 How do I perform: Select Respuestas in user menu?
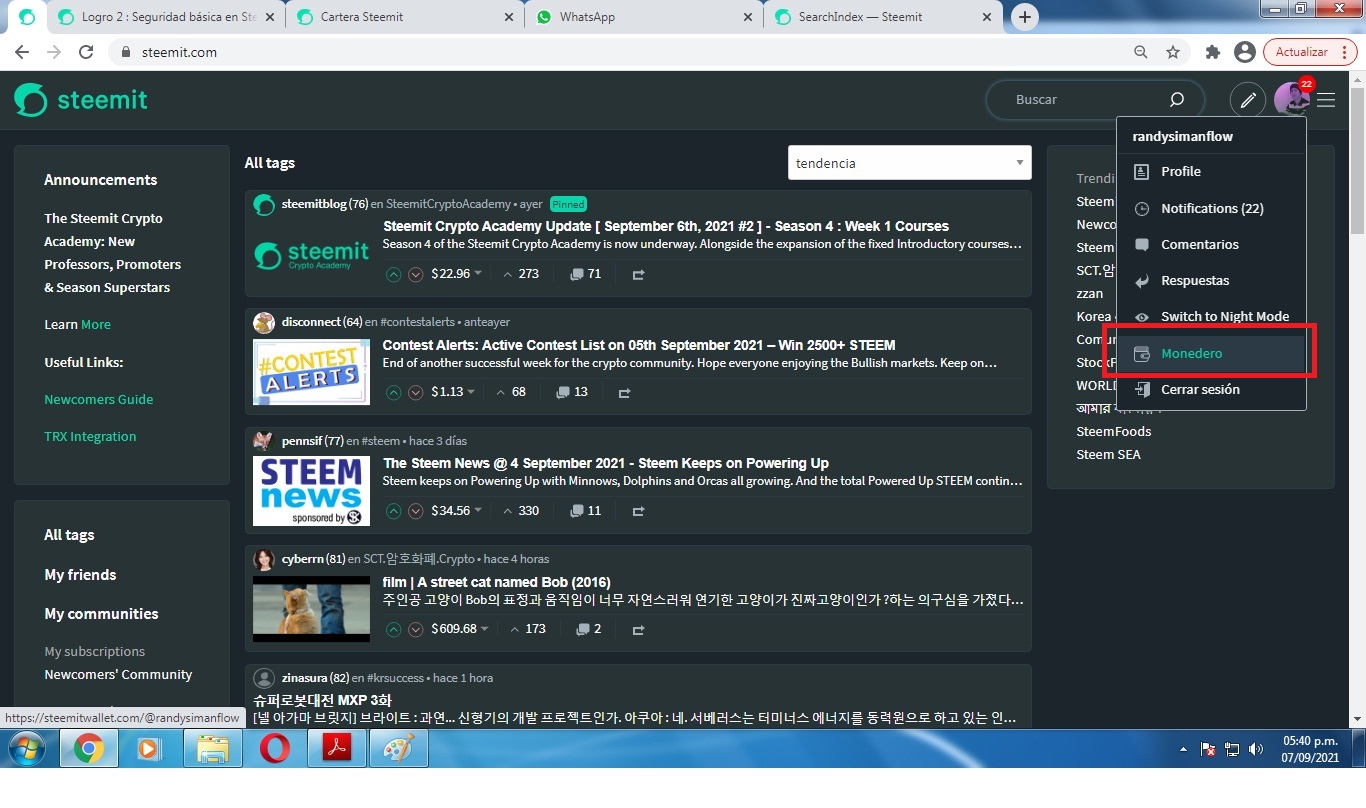pos(1211,281)
